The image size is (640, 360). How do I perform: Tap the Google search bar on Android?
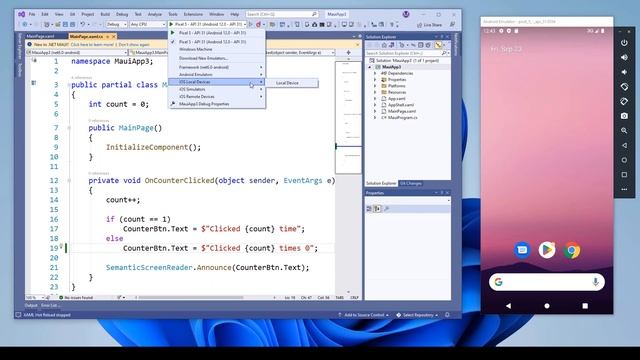(547, 282)
